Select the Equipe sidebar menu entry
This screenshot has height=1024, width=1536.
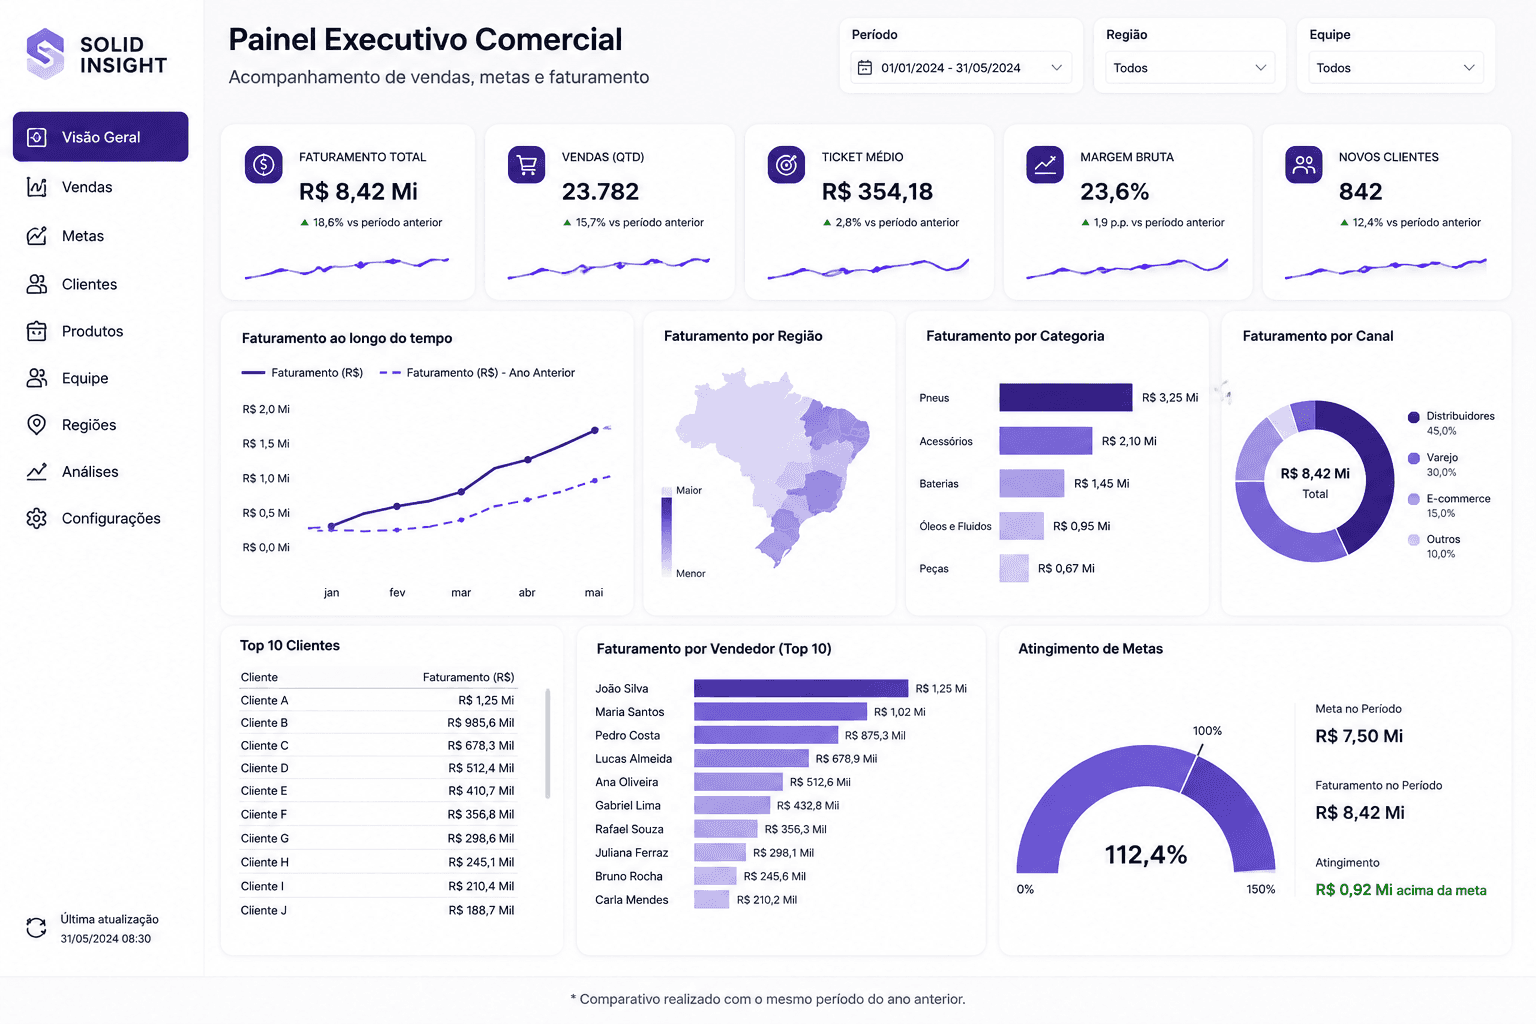[85, 378]
